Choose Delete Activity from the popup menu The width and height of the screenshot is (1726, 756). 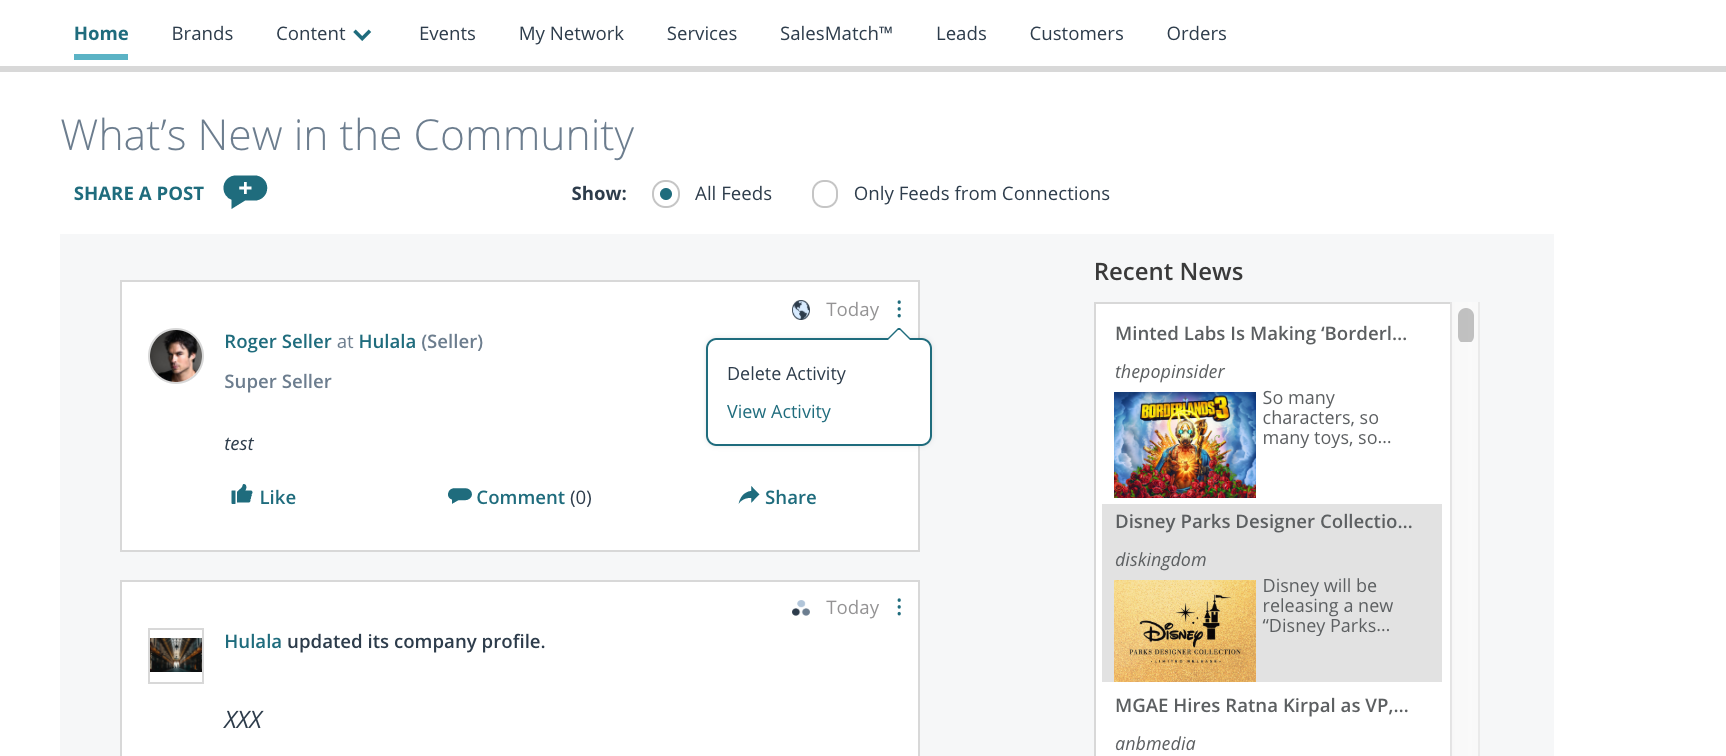(x=786, y=374)
